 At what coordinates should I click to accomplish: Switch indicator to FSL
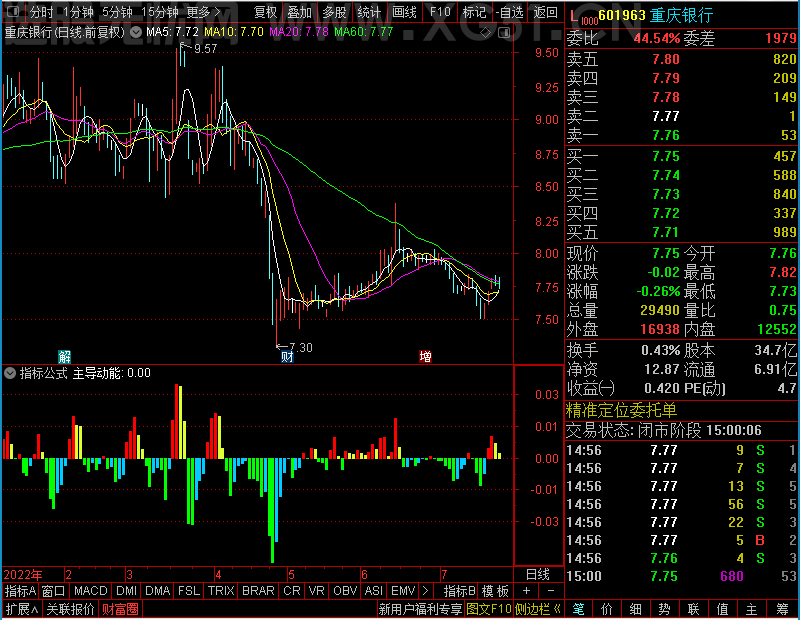[189, 591]
